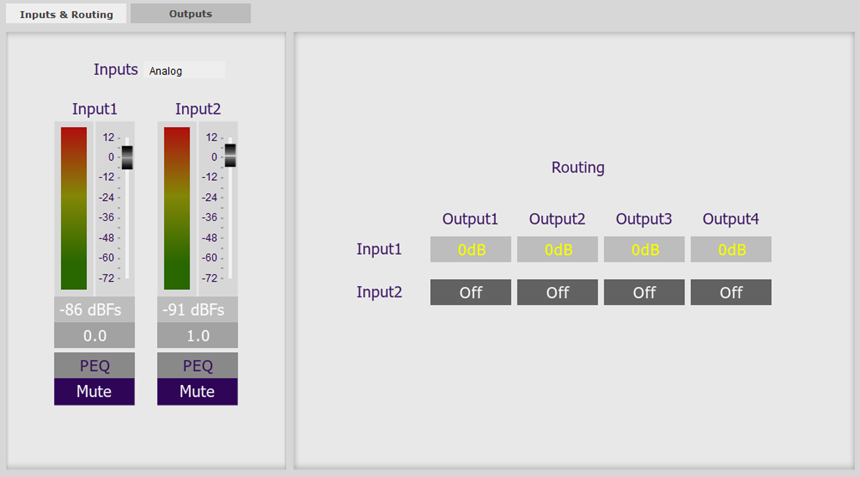860x477 pixels.
Task: Click the Input1 gain fader handle
Action: [x=127, y=157]
